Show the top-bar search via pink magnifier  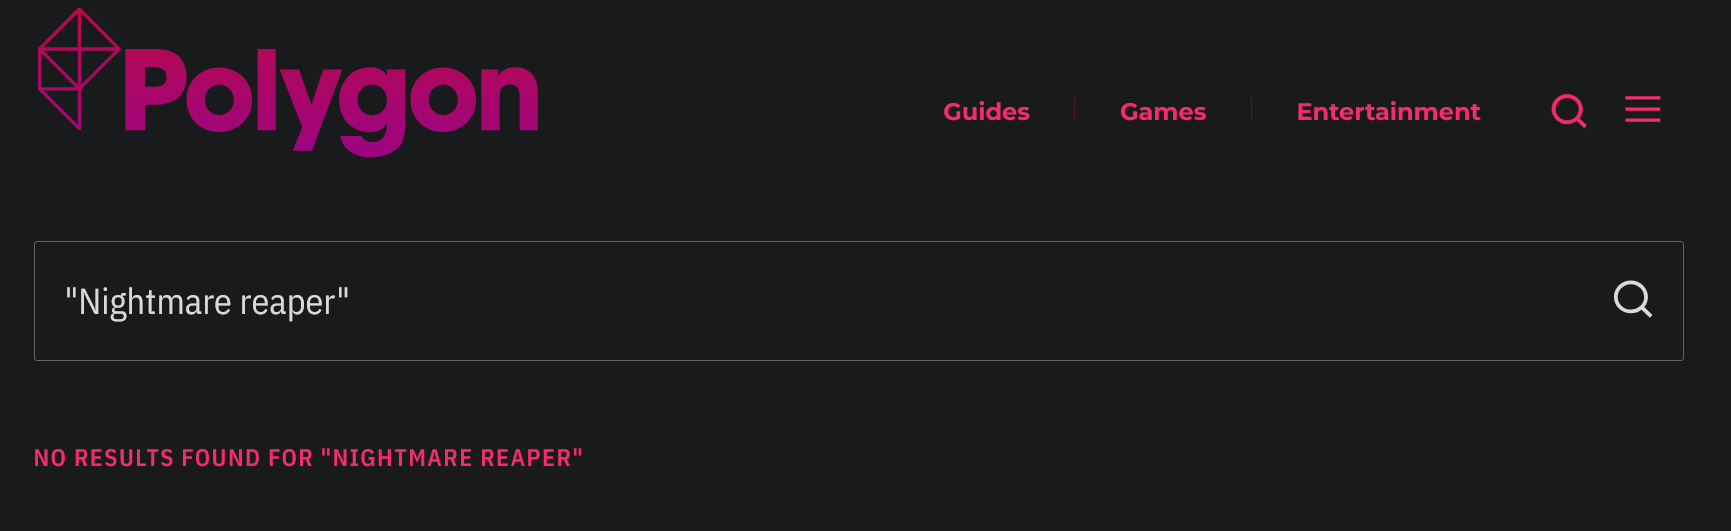1569,110
